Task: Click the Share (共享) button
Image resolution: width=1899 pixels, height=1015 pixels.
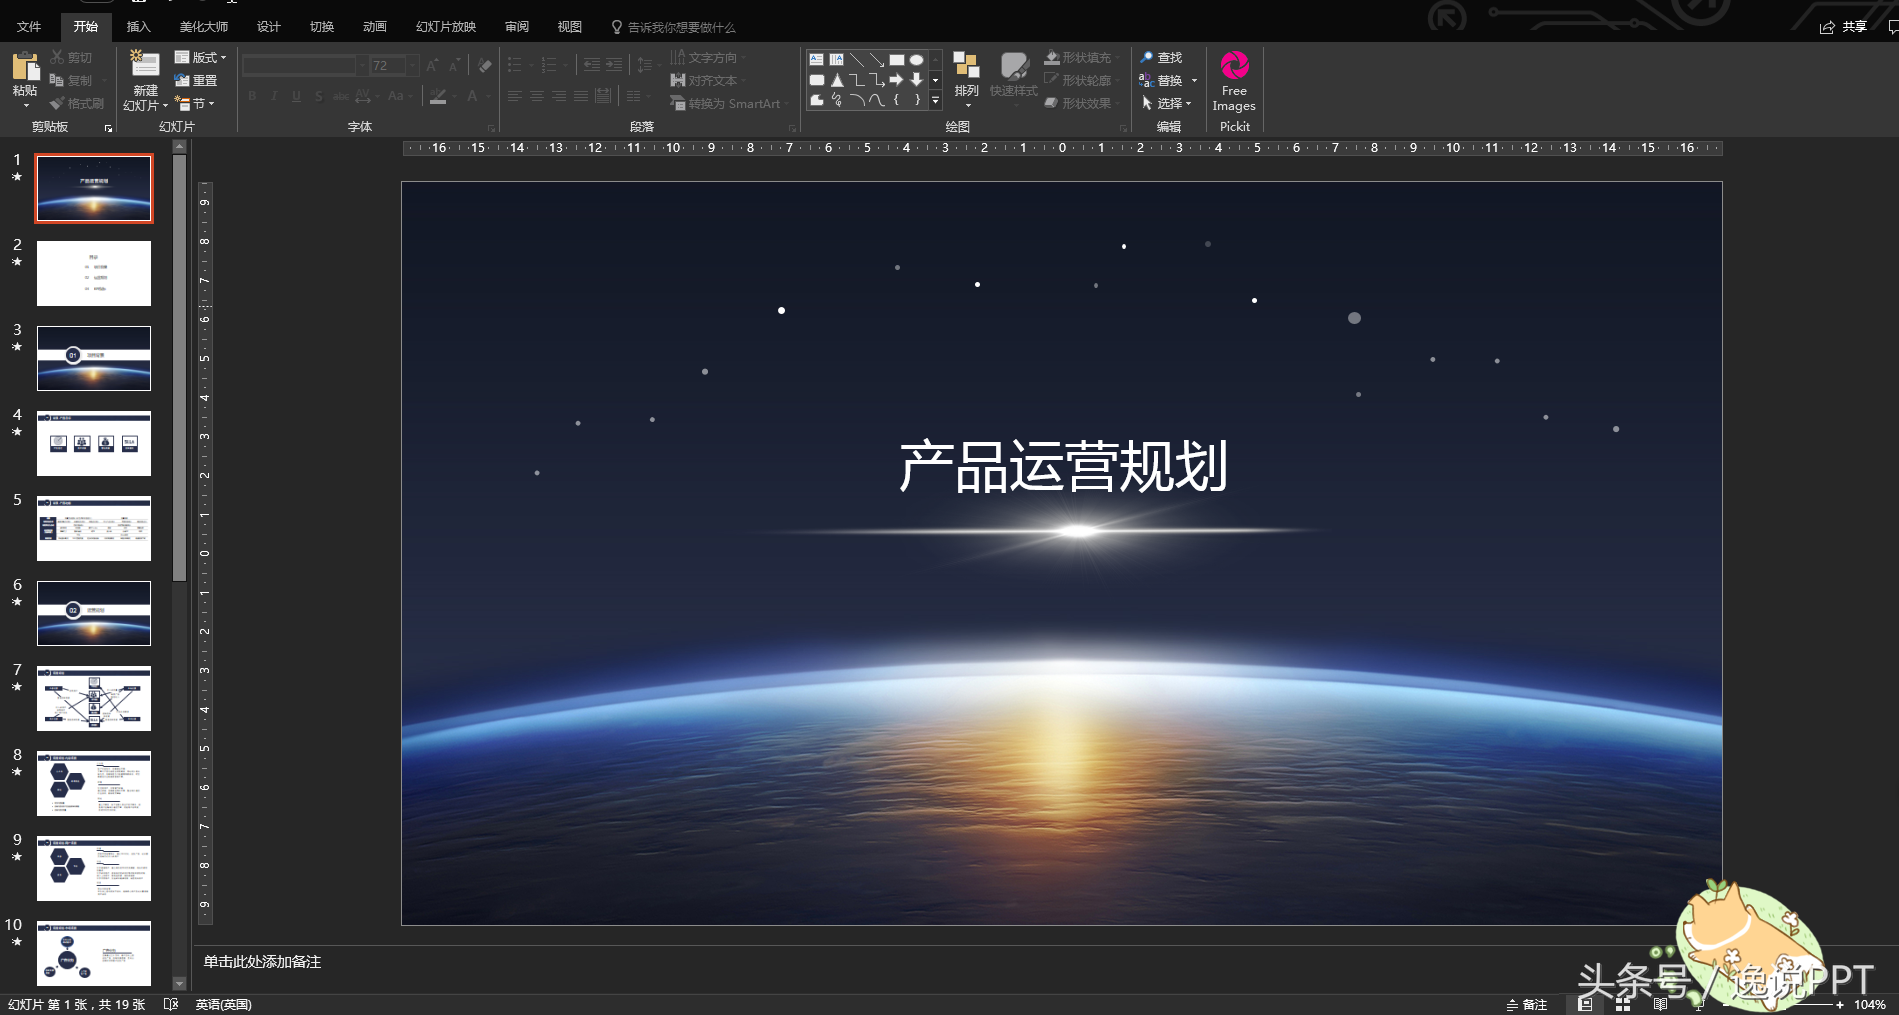Action: [1843, 27]
